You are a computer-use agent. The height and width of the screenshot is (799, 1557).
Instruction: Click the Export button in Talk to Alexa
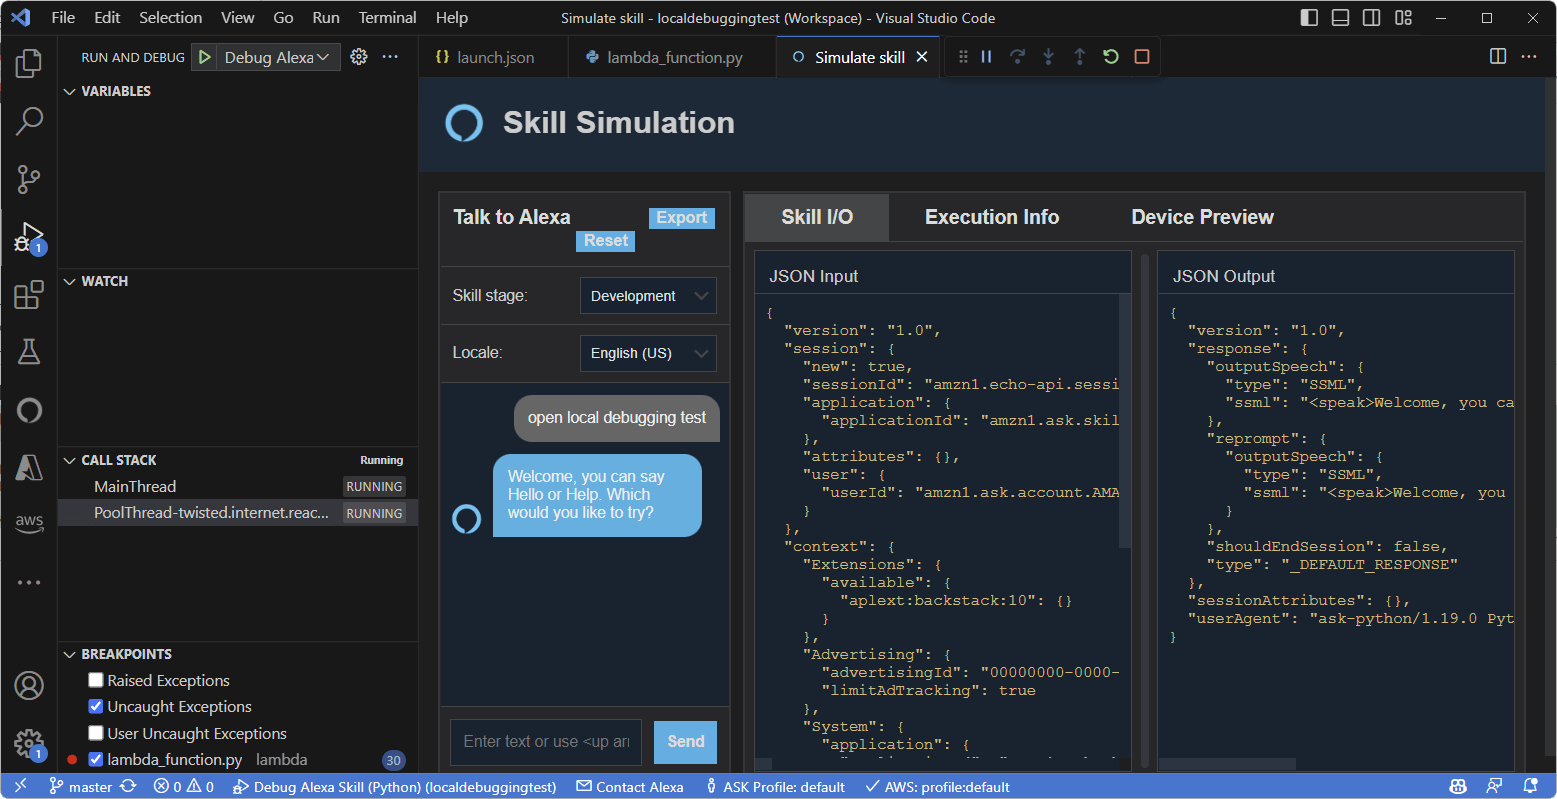681,217
